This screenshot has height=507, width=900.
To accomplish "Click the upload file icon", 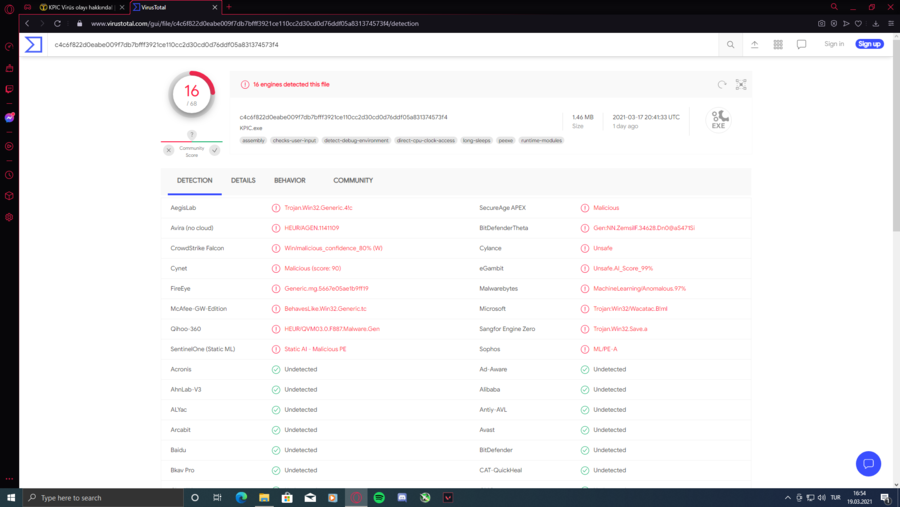I will [x=754, y=45].
